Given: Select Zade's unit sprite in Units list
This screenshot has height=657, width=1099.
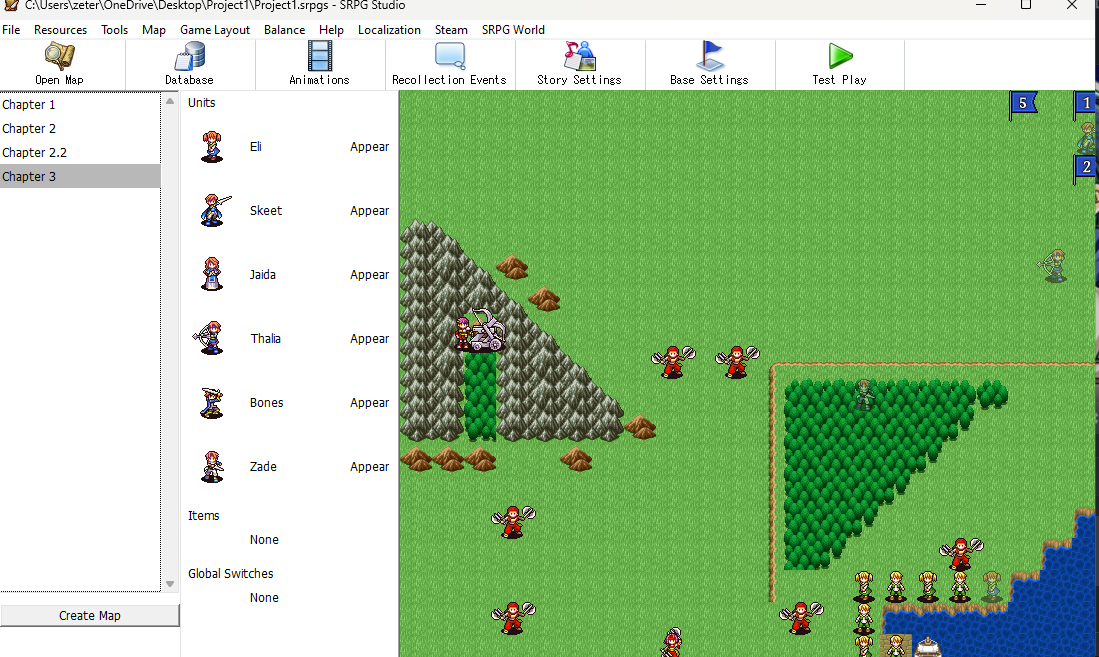Looking at the screenshot, I should 212,466.
